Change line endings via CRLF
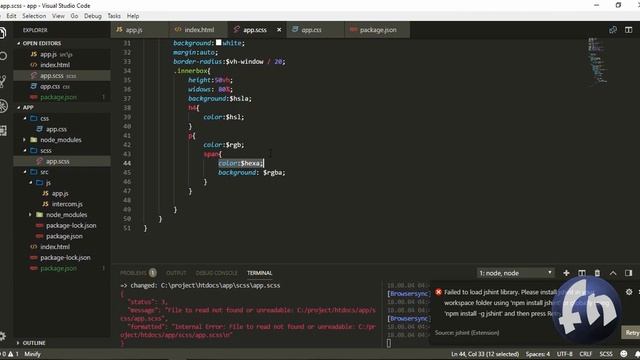This screenshot has height=360, width=640. pos(586,354)
